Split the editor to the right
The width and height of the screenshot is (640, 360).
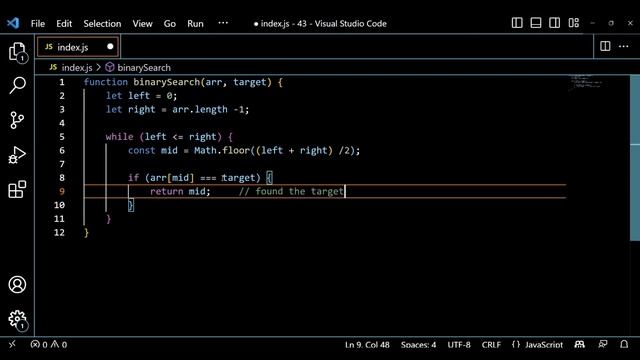click(x=605, y=47)
